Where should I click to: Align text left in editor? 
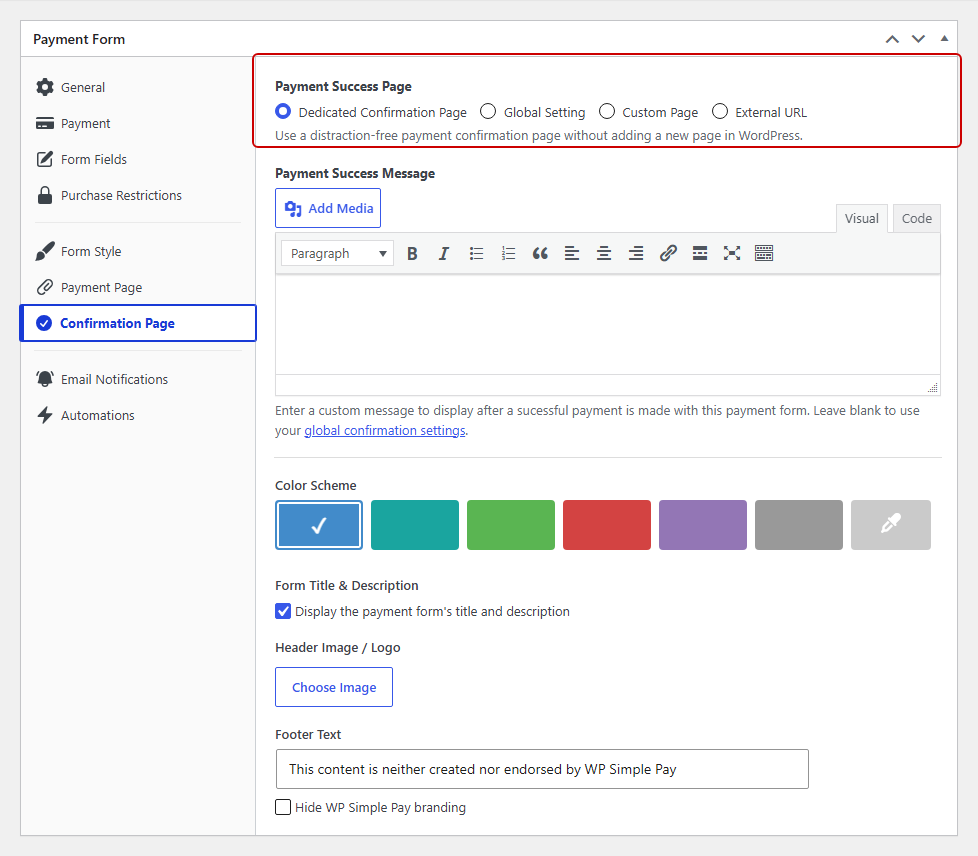tap(572, 253)
